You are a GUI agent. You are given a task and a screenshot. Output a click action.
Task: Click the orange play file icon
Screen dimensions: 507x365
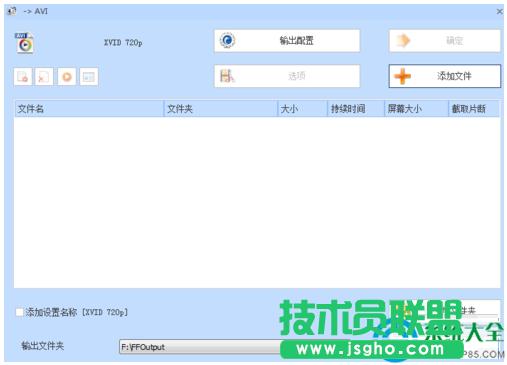[x=67, y=77]
